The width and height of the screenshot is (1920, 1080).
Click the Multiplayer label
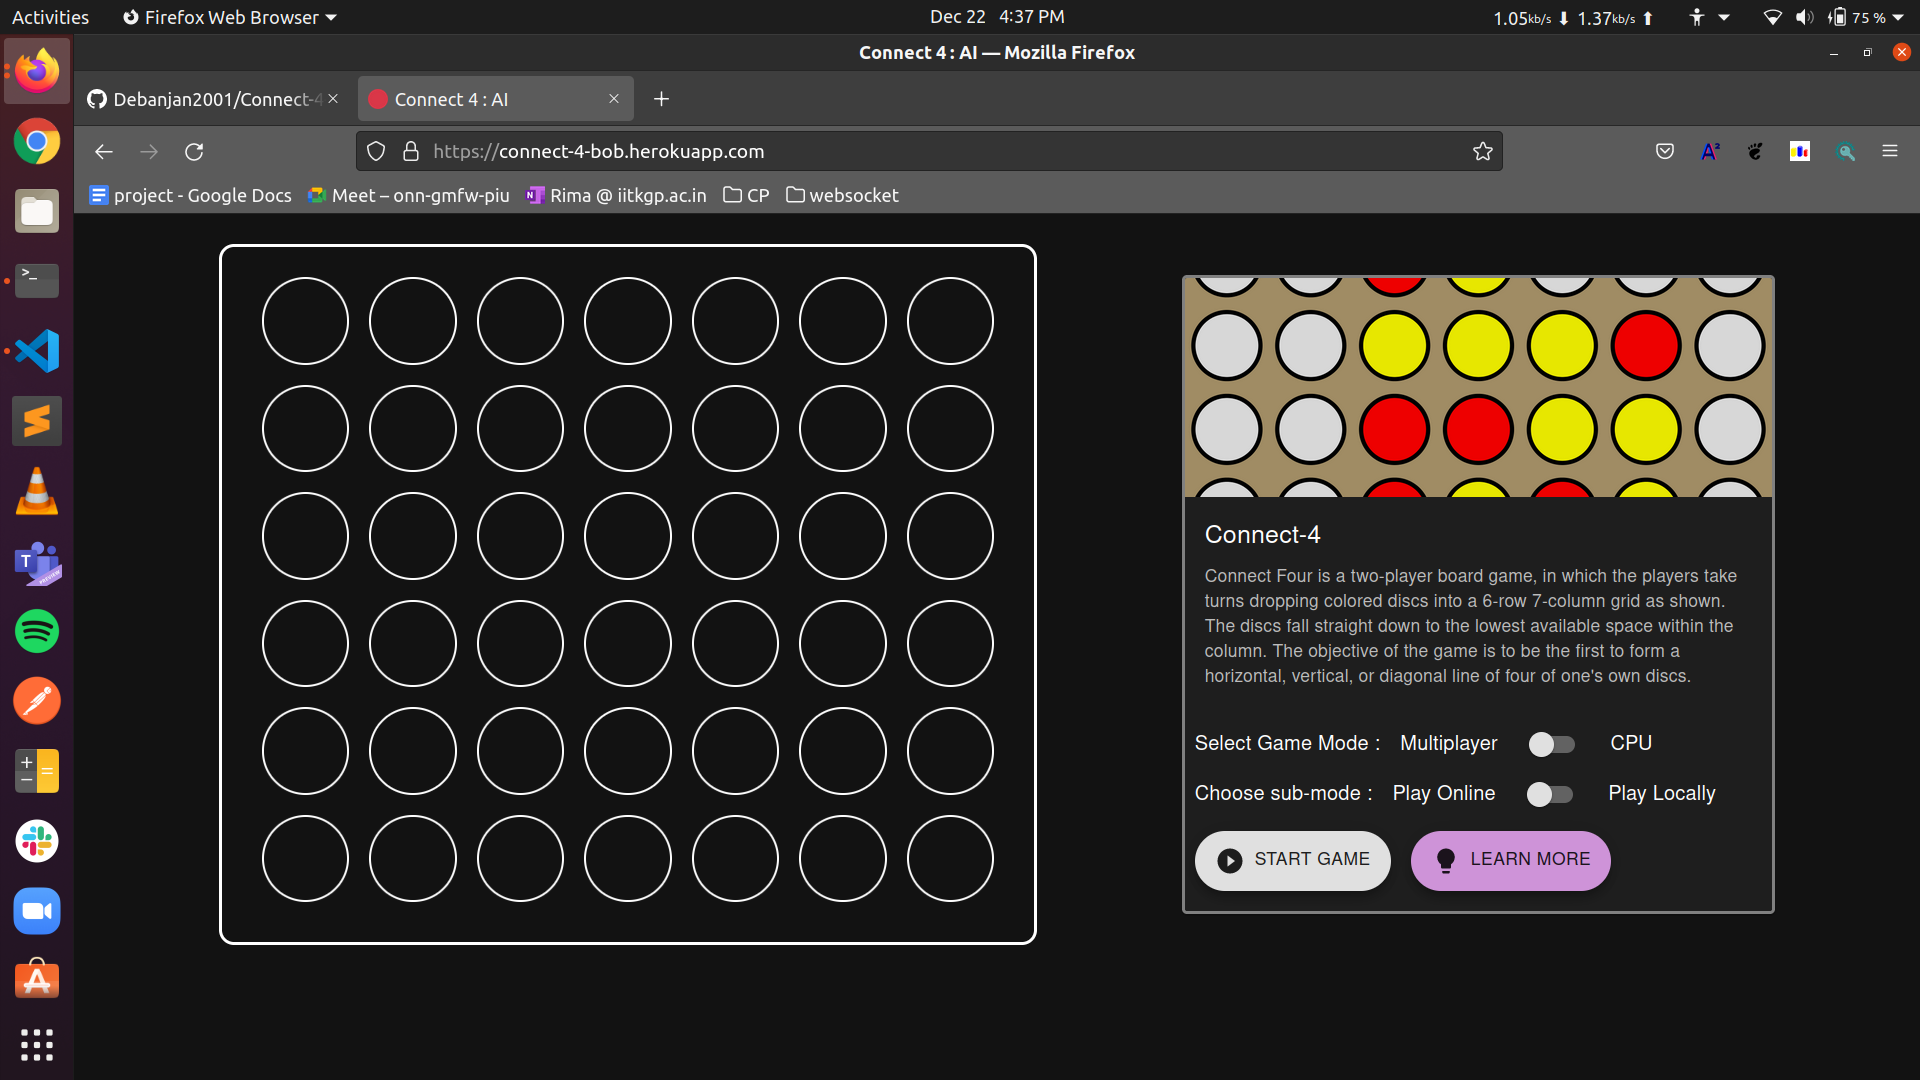point(1448,743)
